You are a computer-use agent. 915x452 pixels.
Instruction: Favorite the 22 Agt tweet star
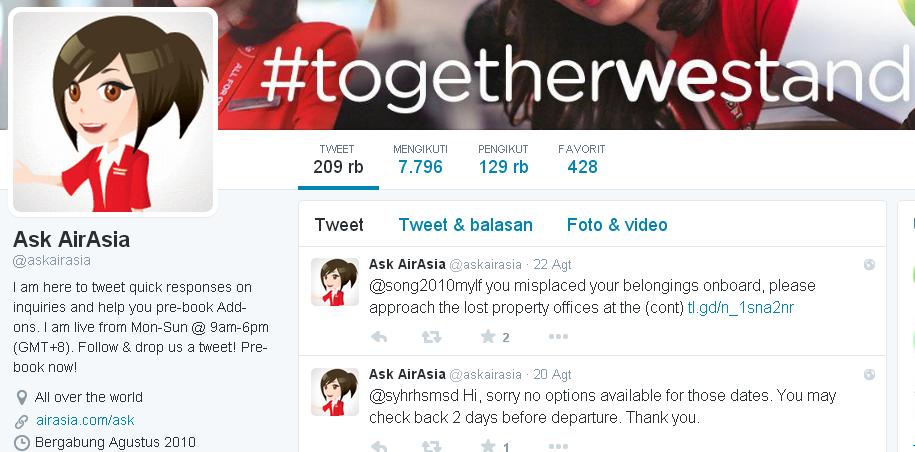[x=488, y=337]
